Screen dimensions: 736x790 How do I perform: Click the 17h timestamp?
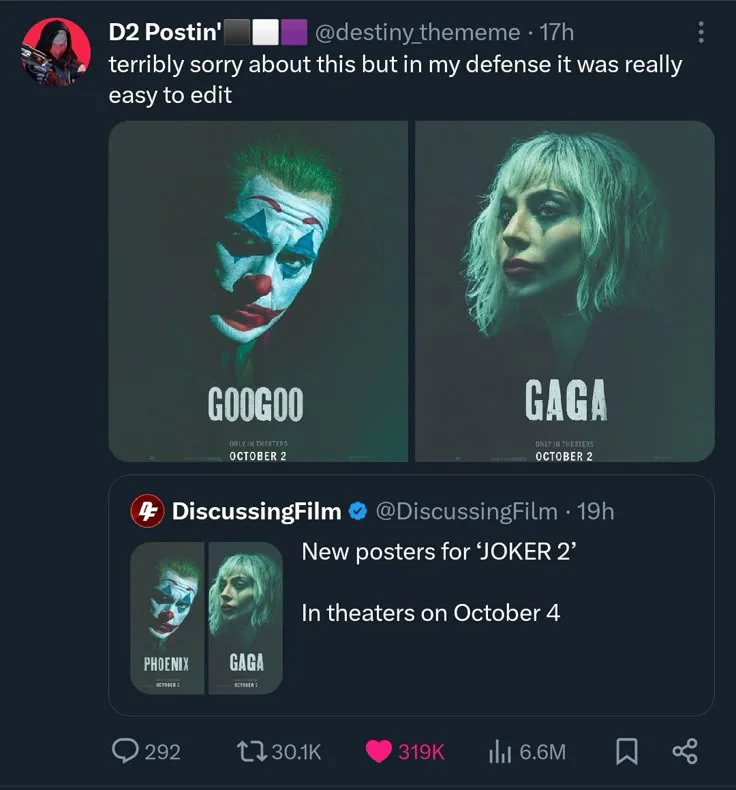(556, 33)
